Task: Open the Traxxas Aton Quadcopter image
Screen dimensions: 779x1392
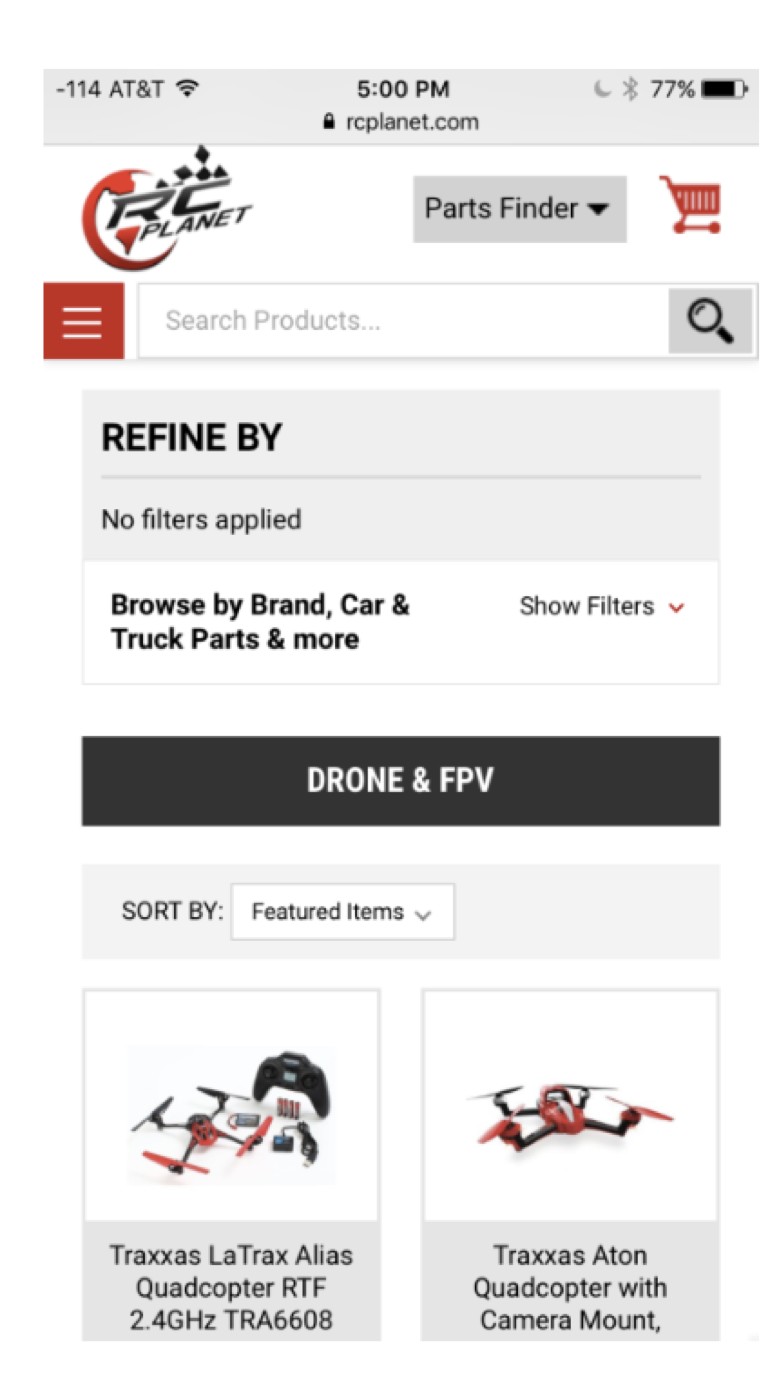Action: coord(569,1105)
